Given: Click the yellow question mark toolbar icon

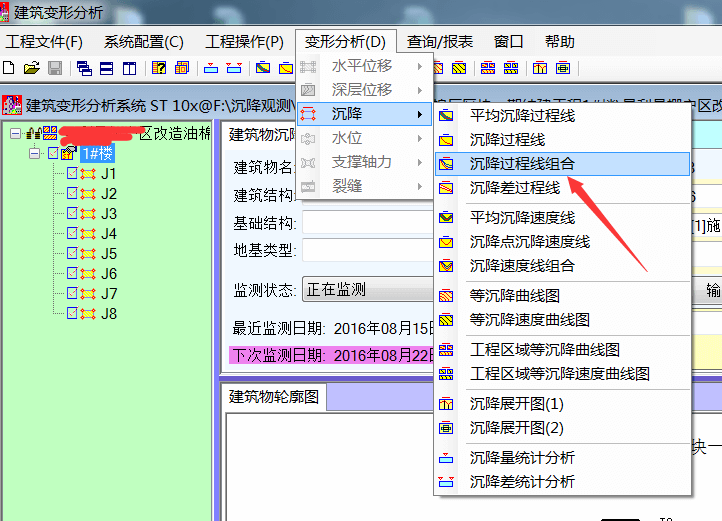Looking at the screenshot, I should click(x=159, y=68).
